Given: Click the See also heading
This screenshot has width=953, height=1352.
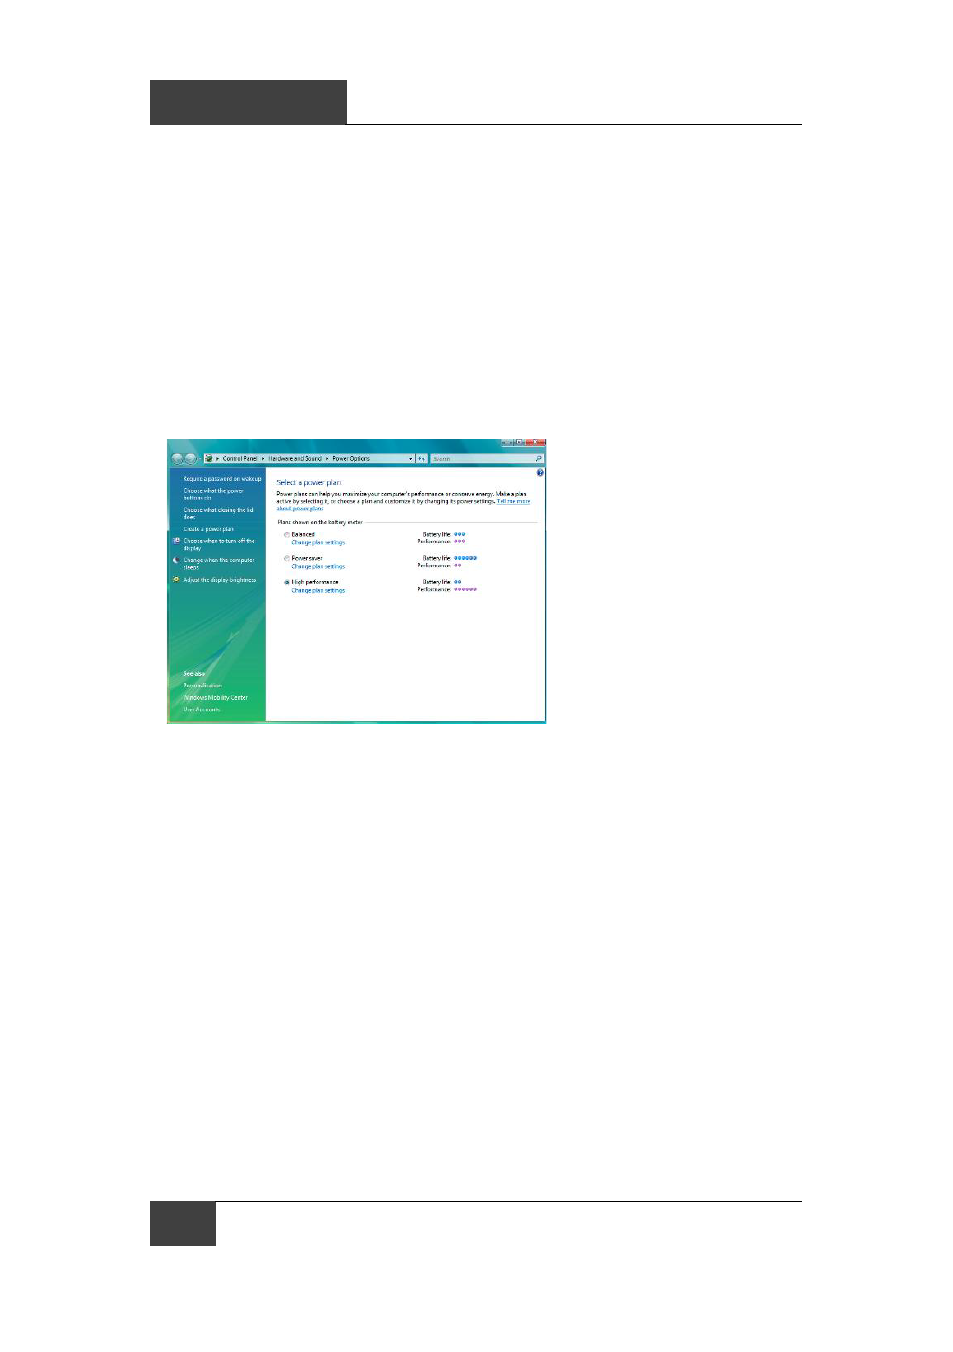Looking at the screenshot, I should click(194, 674).
